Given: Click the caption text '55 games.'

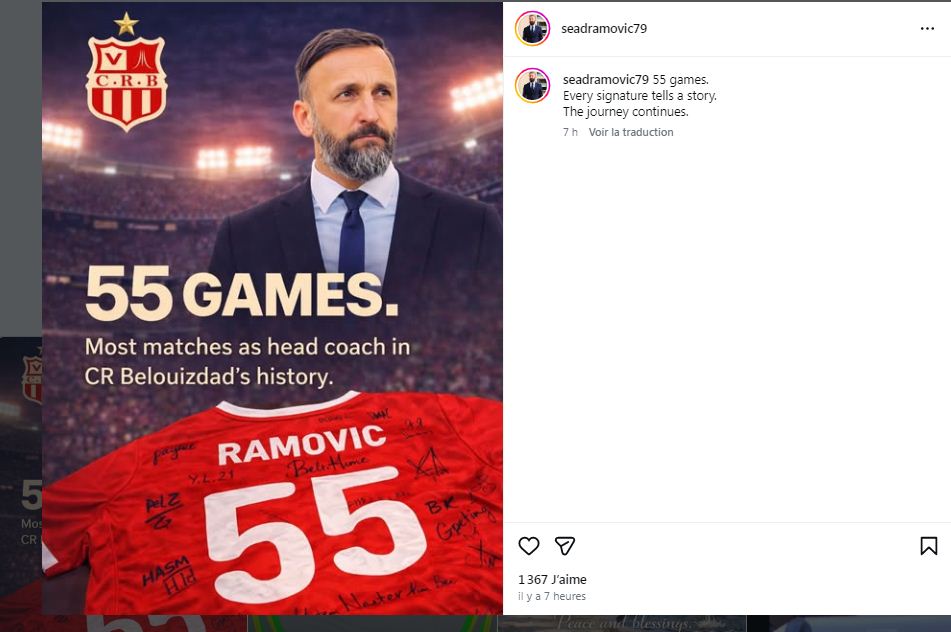Looking at the screenshot, I should 681,79.
